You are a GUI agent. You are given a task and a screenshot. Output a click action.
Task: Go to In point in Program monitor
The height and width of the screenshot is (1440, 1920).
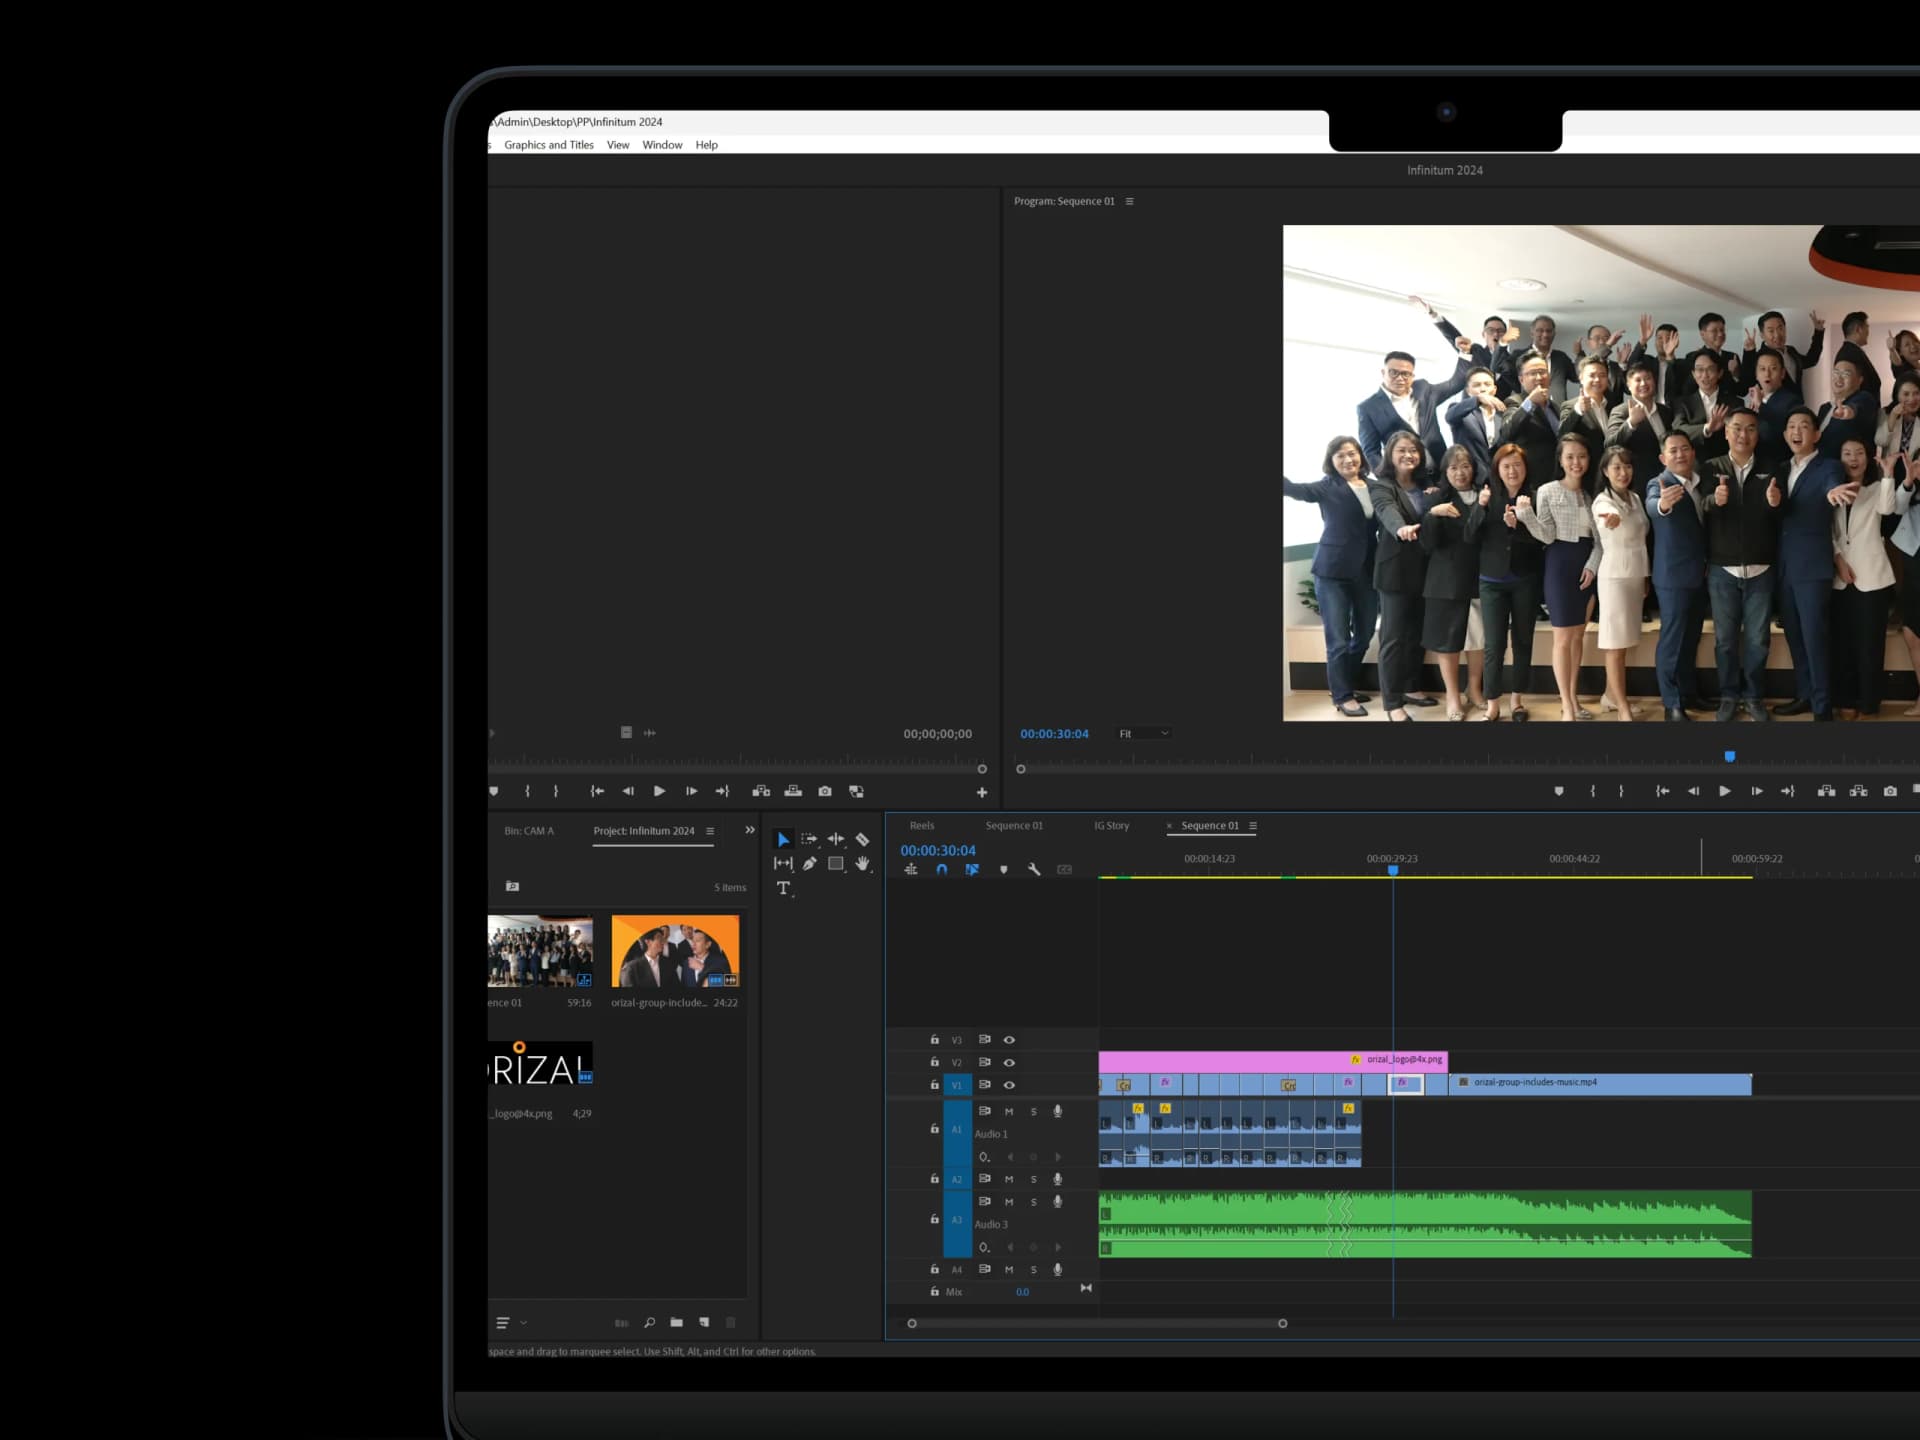[x=1662, y=791]
